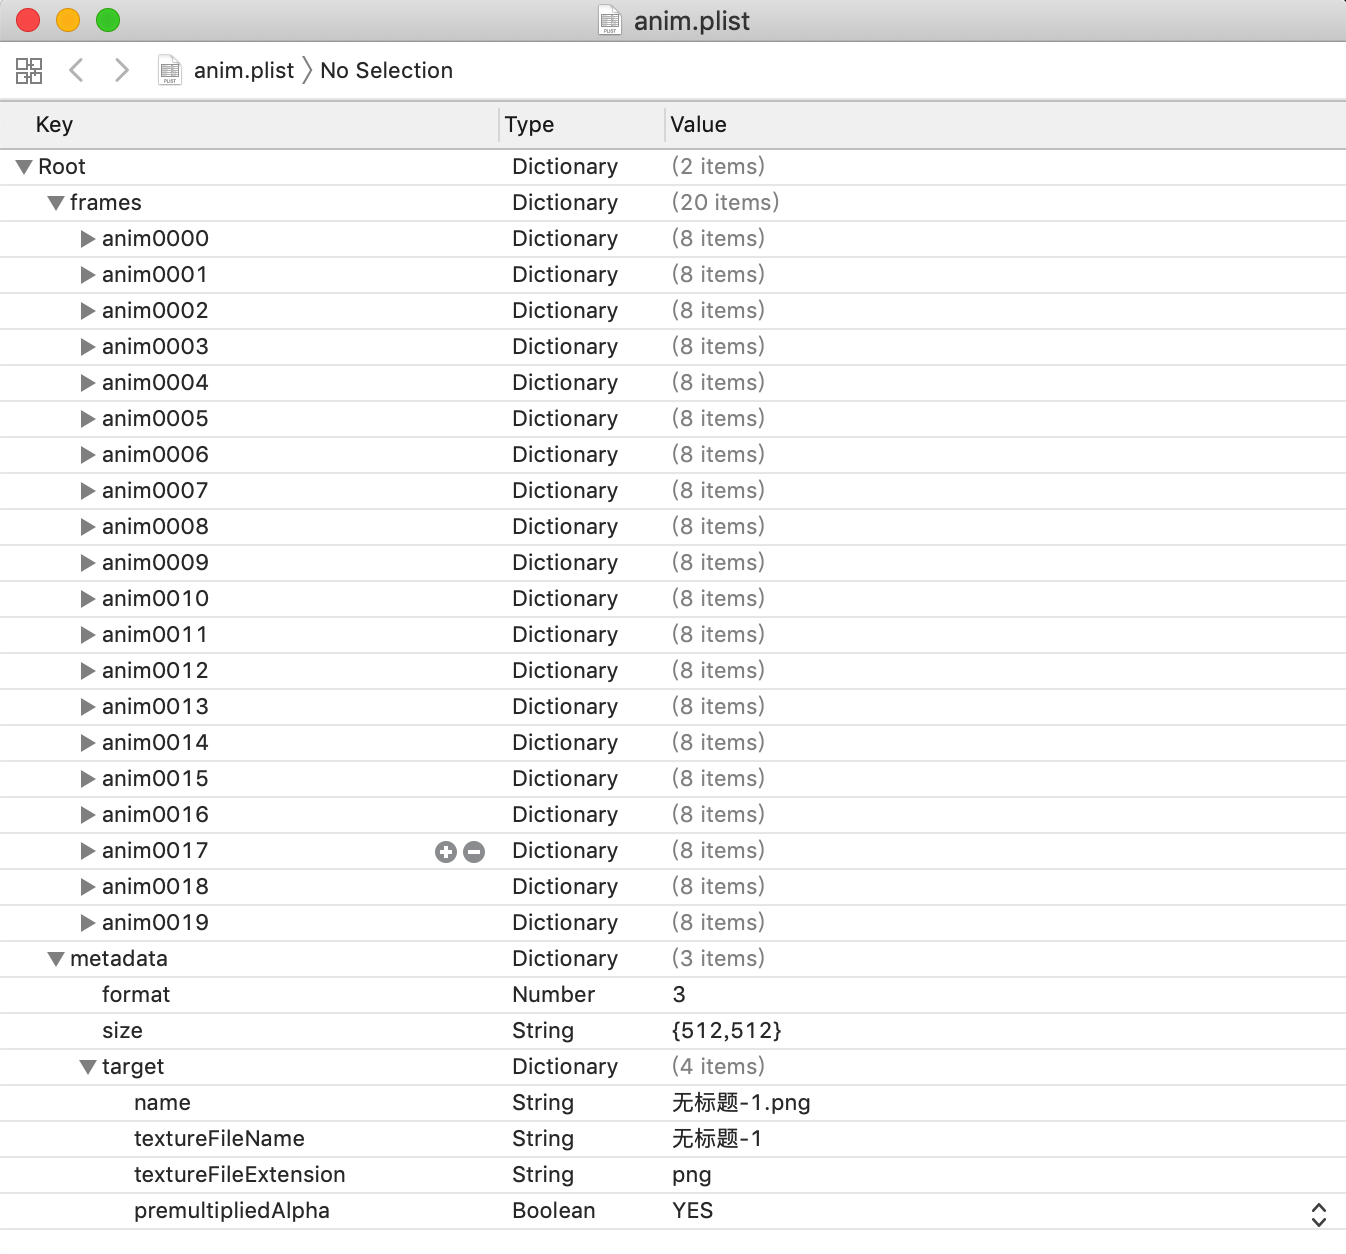Click the anim.plist file icon in jump bar
1346x1254 pixels.
(170, 70)
